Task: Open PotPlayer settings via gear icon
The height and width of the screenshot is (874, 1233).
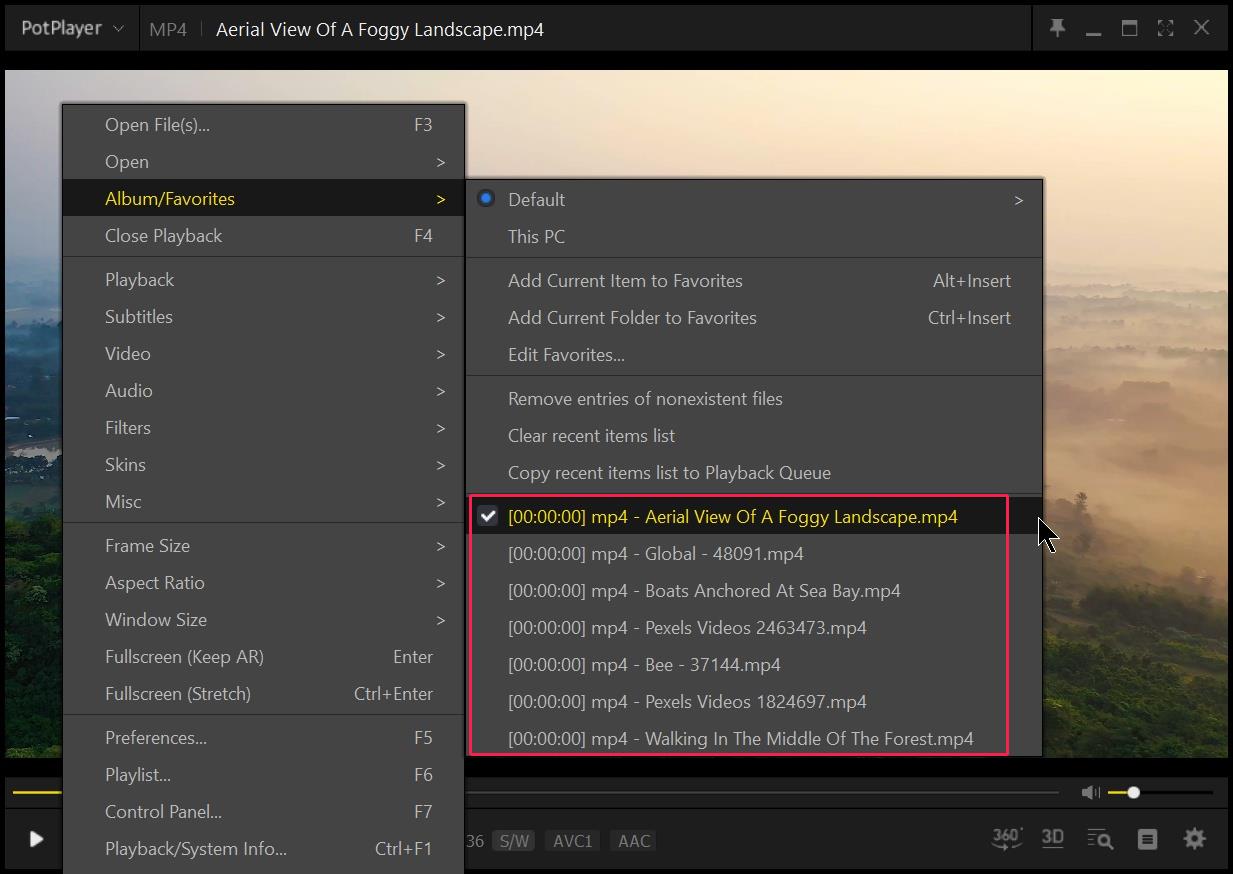Action: 1194,840
